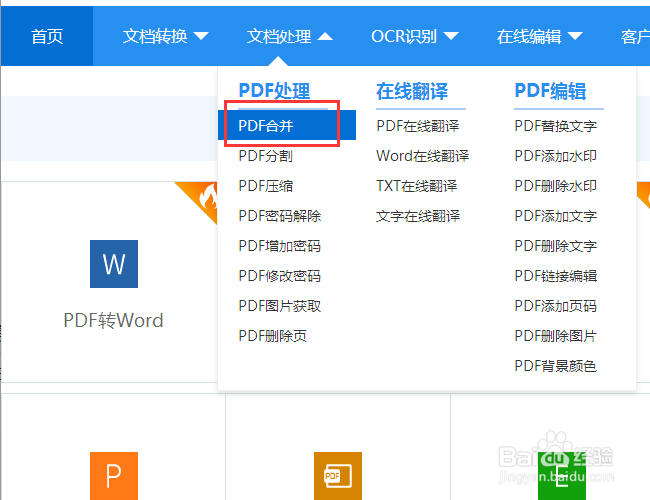This screenshot has height=500, width=650.
Task: Open TXT在线翻译 link
Action: click(x=417, y=186)
